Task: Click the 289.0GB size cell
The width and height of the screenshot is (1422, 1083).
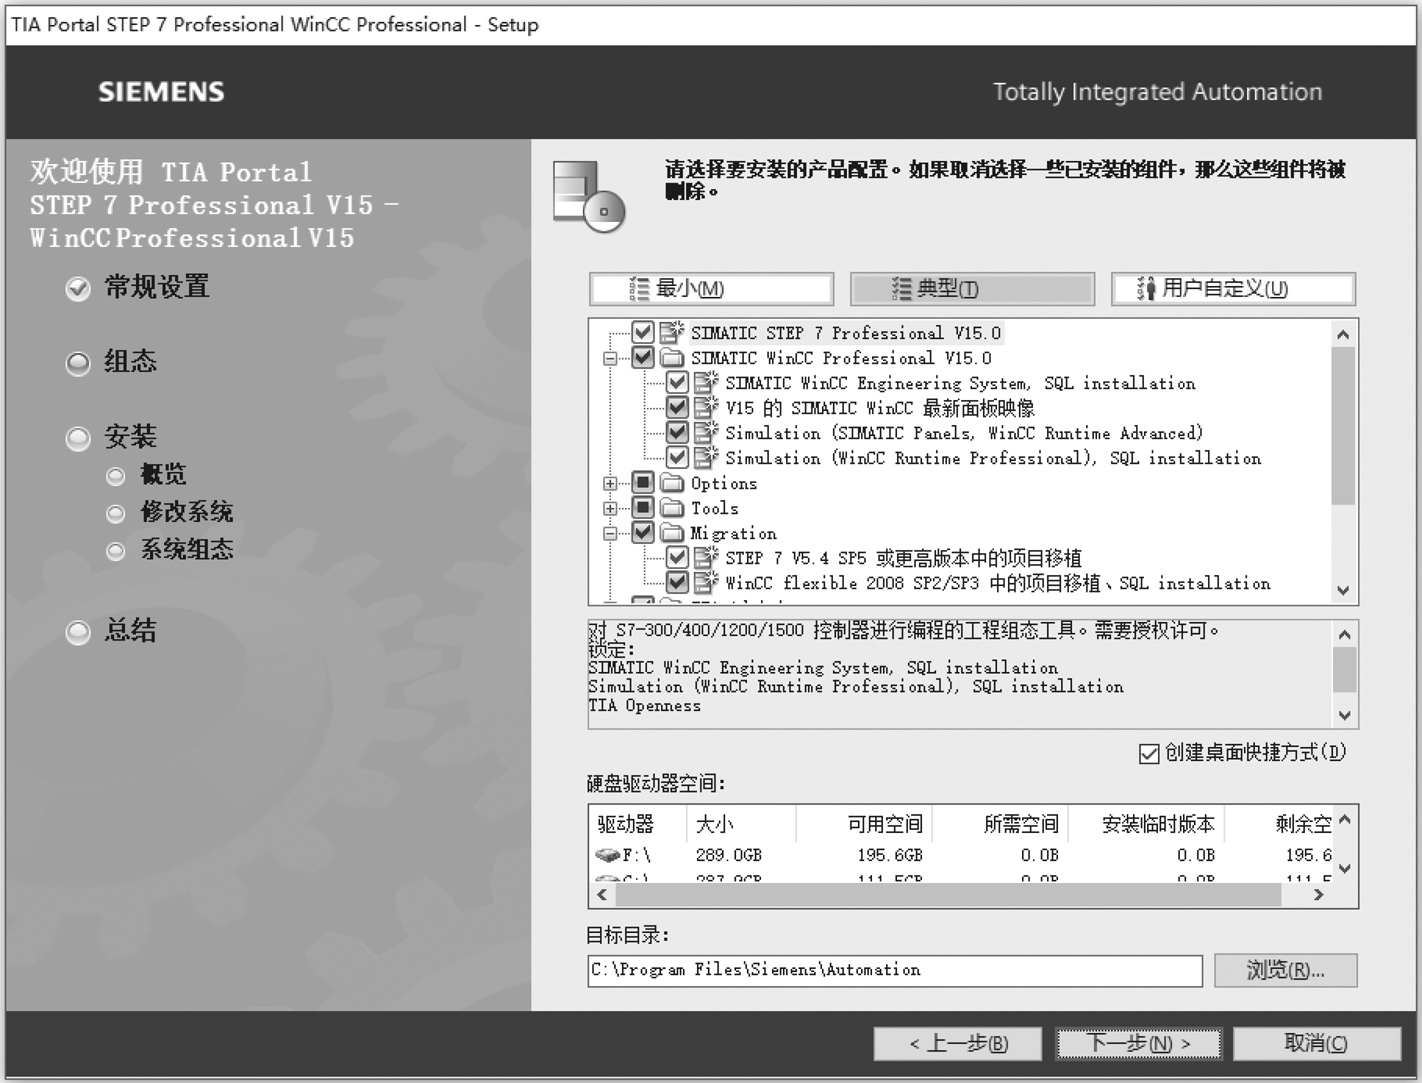Action: point(729,856)
